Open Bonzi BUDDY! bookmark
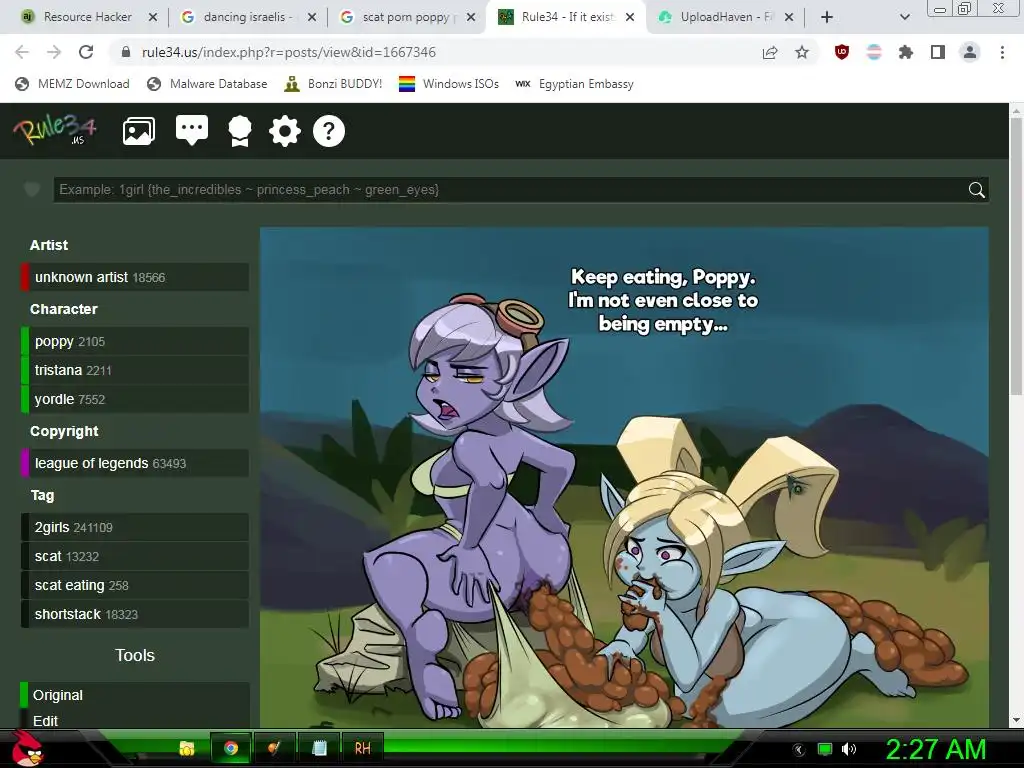 tap(333, 84)
